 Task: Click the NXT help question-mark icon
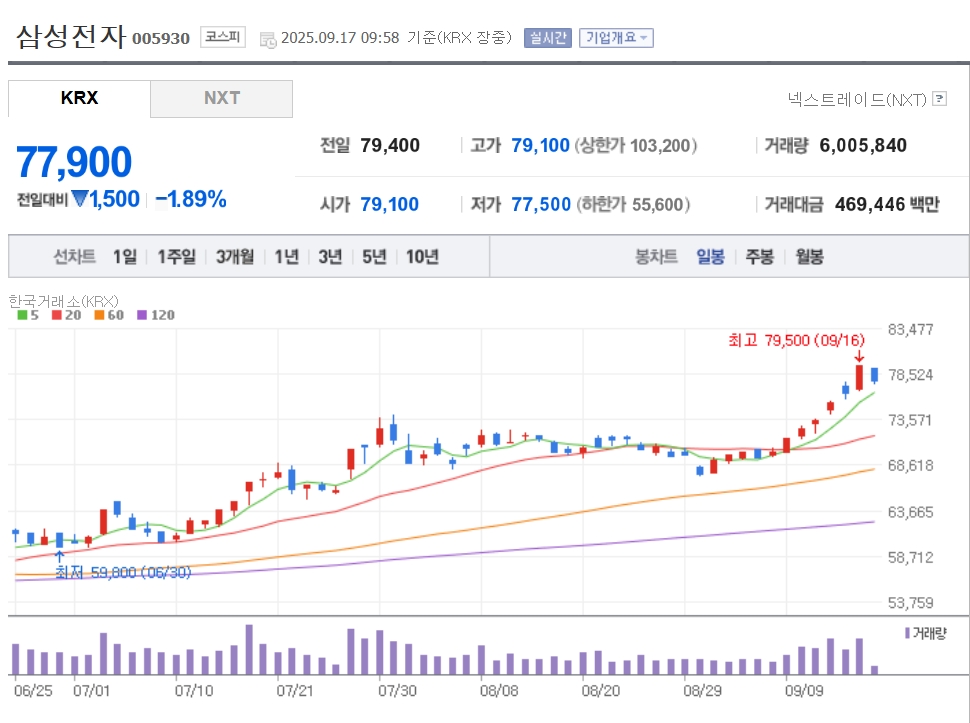(939, 98)
